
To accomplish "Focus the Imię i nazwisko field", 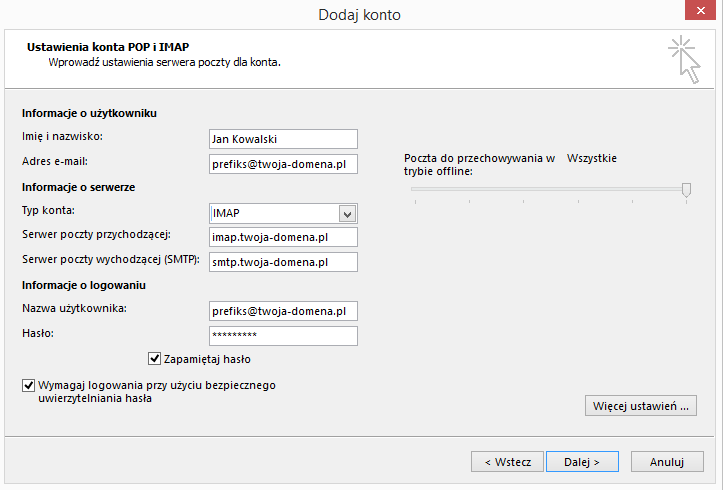I will point(283,139).
